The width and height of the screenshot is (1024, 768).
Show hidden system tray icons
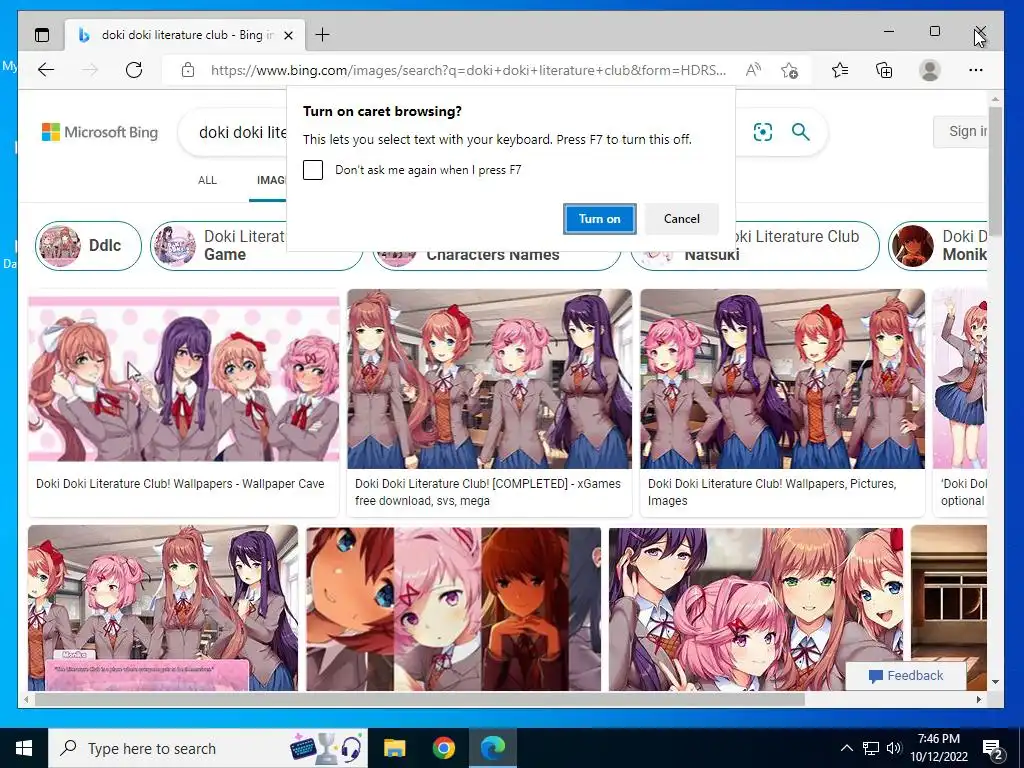(x=846, y=748)
